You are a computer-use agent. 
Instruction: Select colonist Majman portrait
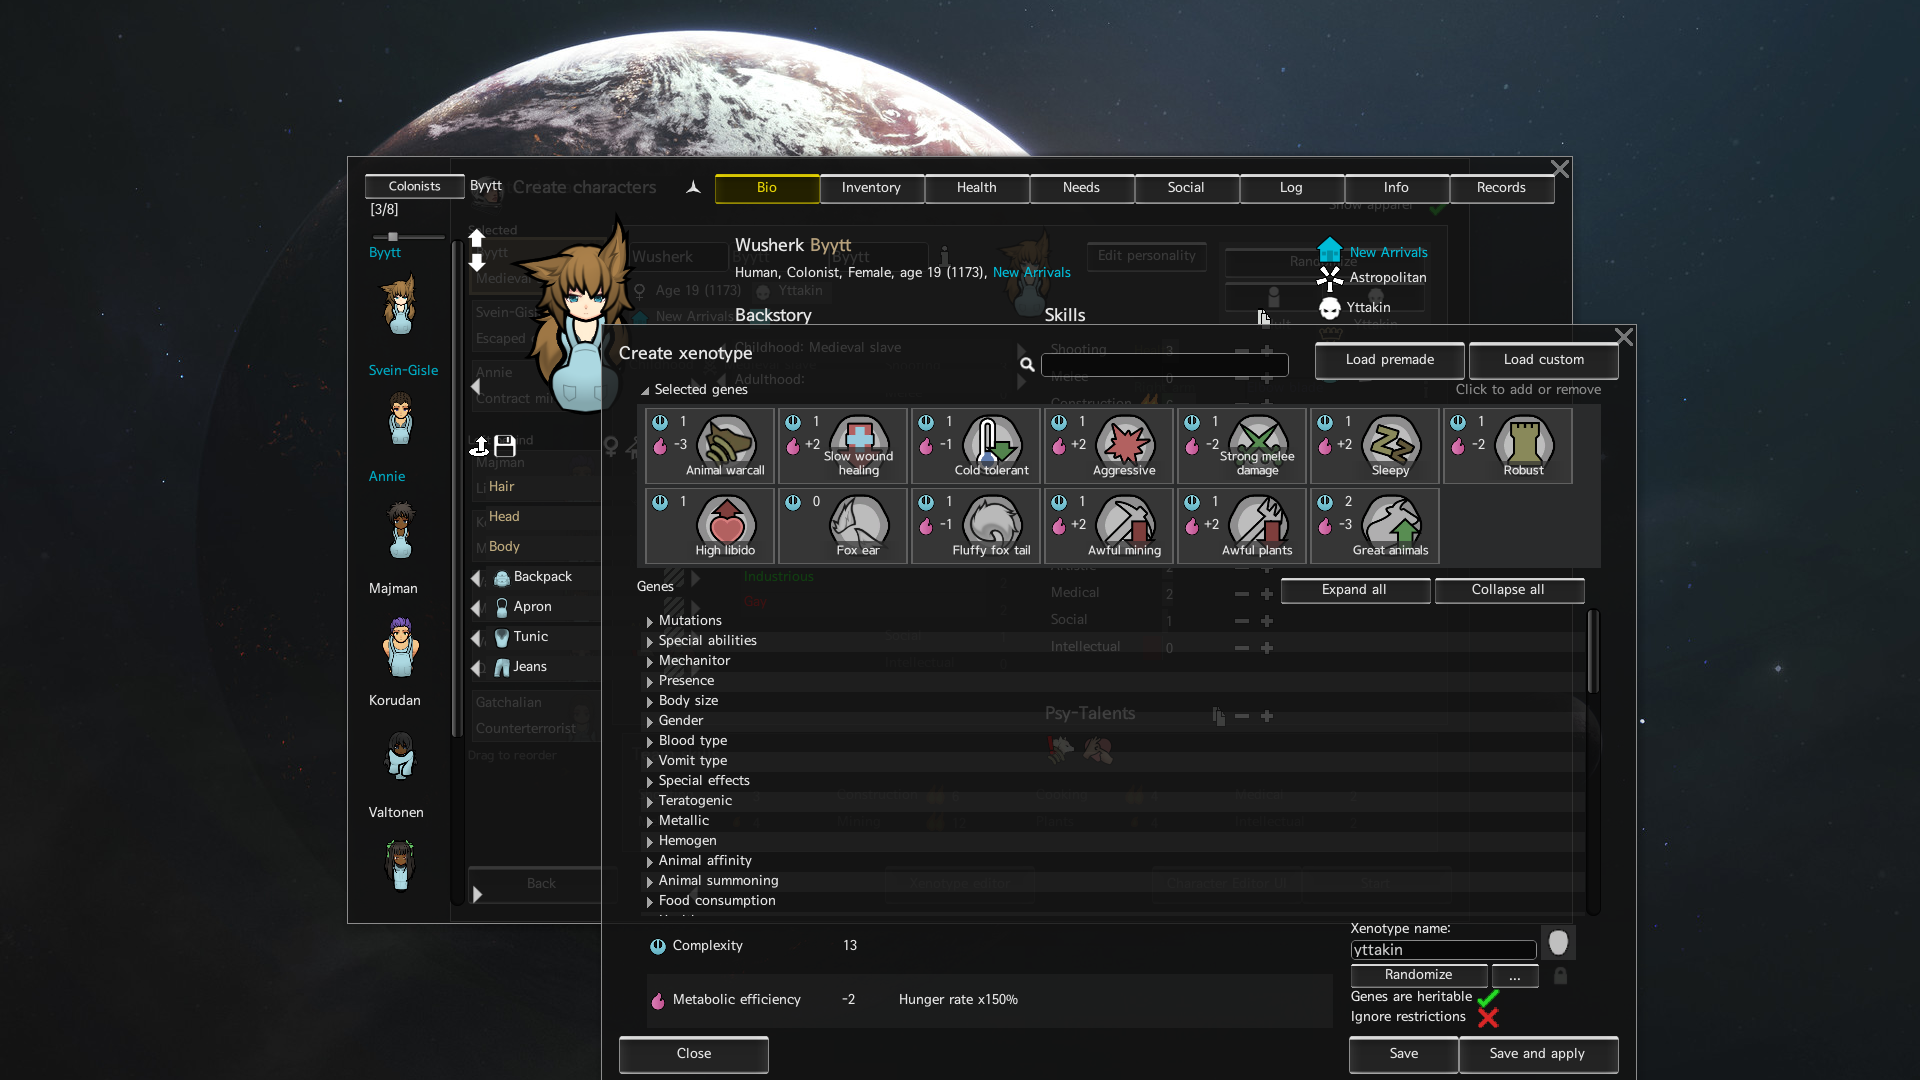401,646
